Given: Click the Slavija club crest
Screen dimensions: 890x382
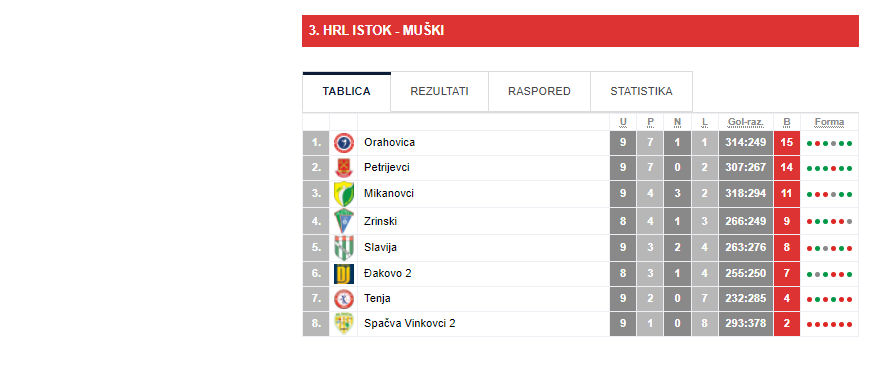Looking at the screenshot, I should tap(343, 247).
